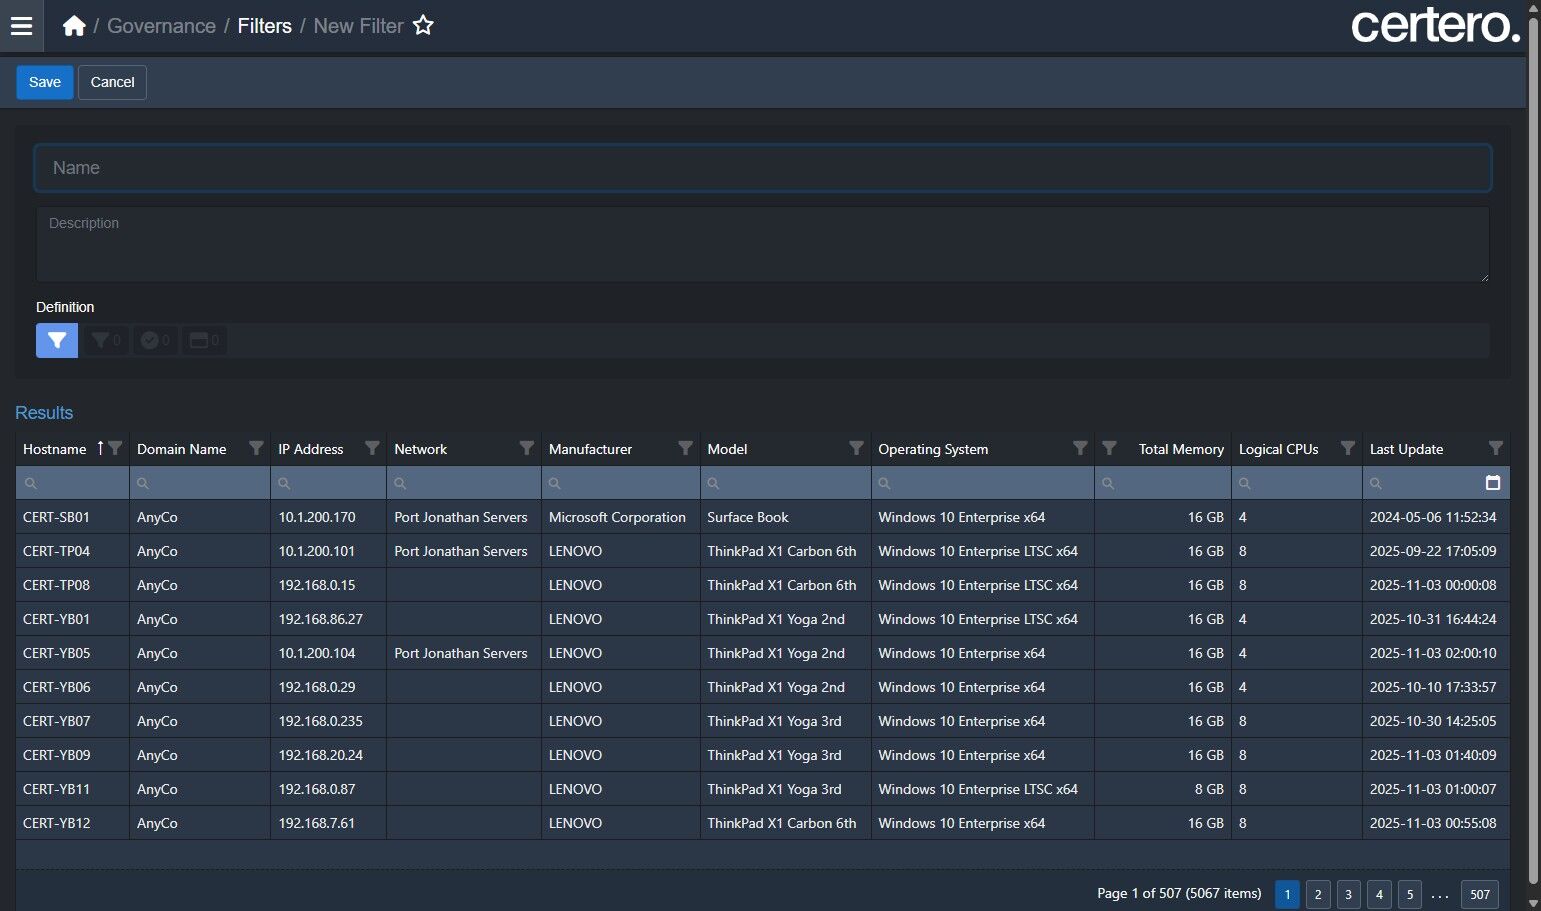Image resolution: width=1541 pixels, height=911 pixels.
Task: Open the Hostname column filter icon
Action: pyautogui.click(x=116, y=448)
